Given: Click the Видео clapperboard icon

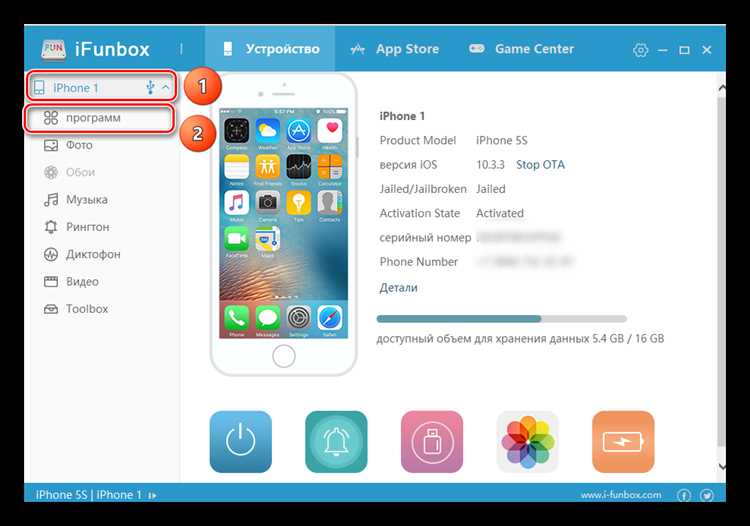Looking at the screenshot, I should pyautogui.click(x=51, y=281).
